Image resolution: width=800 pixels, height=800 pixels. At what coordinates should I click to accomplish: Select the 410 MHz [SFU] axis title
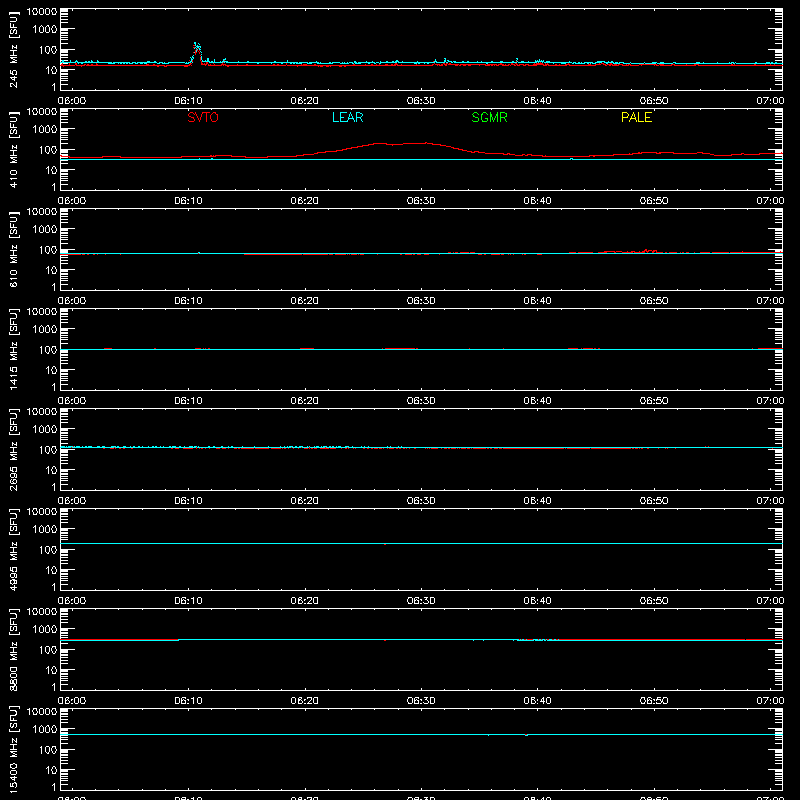click(x=13, y=149)
